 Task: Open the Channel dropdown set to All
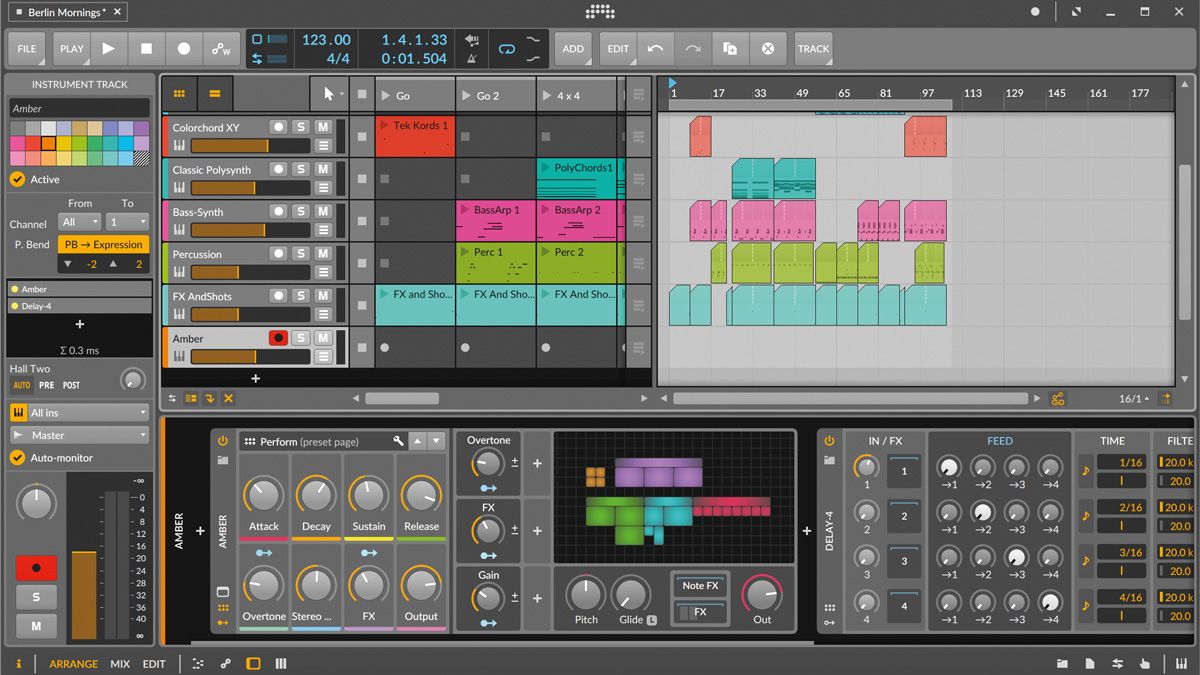pos(79,222)
